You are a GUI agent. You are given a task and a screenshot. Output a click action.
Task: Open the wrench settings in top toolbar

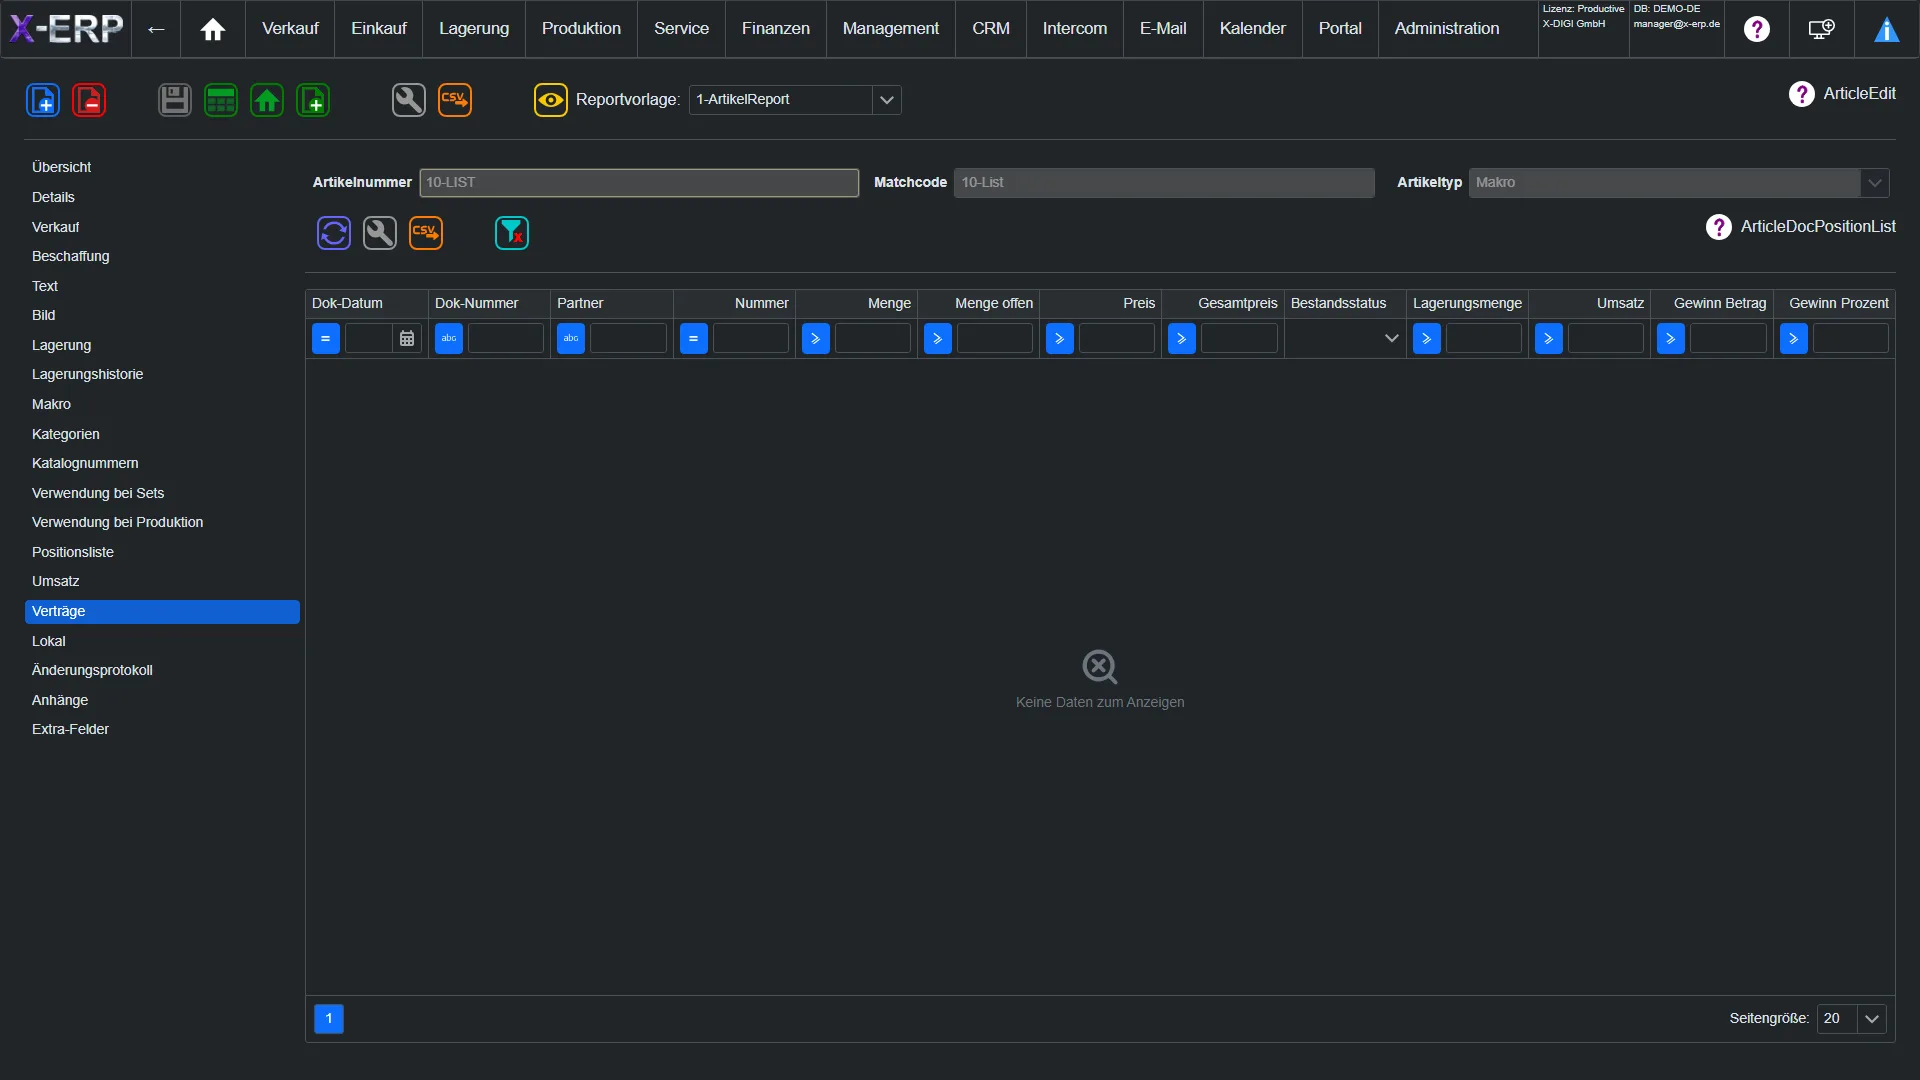pyautogui.click(x=409, y=100)
